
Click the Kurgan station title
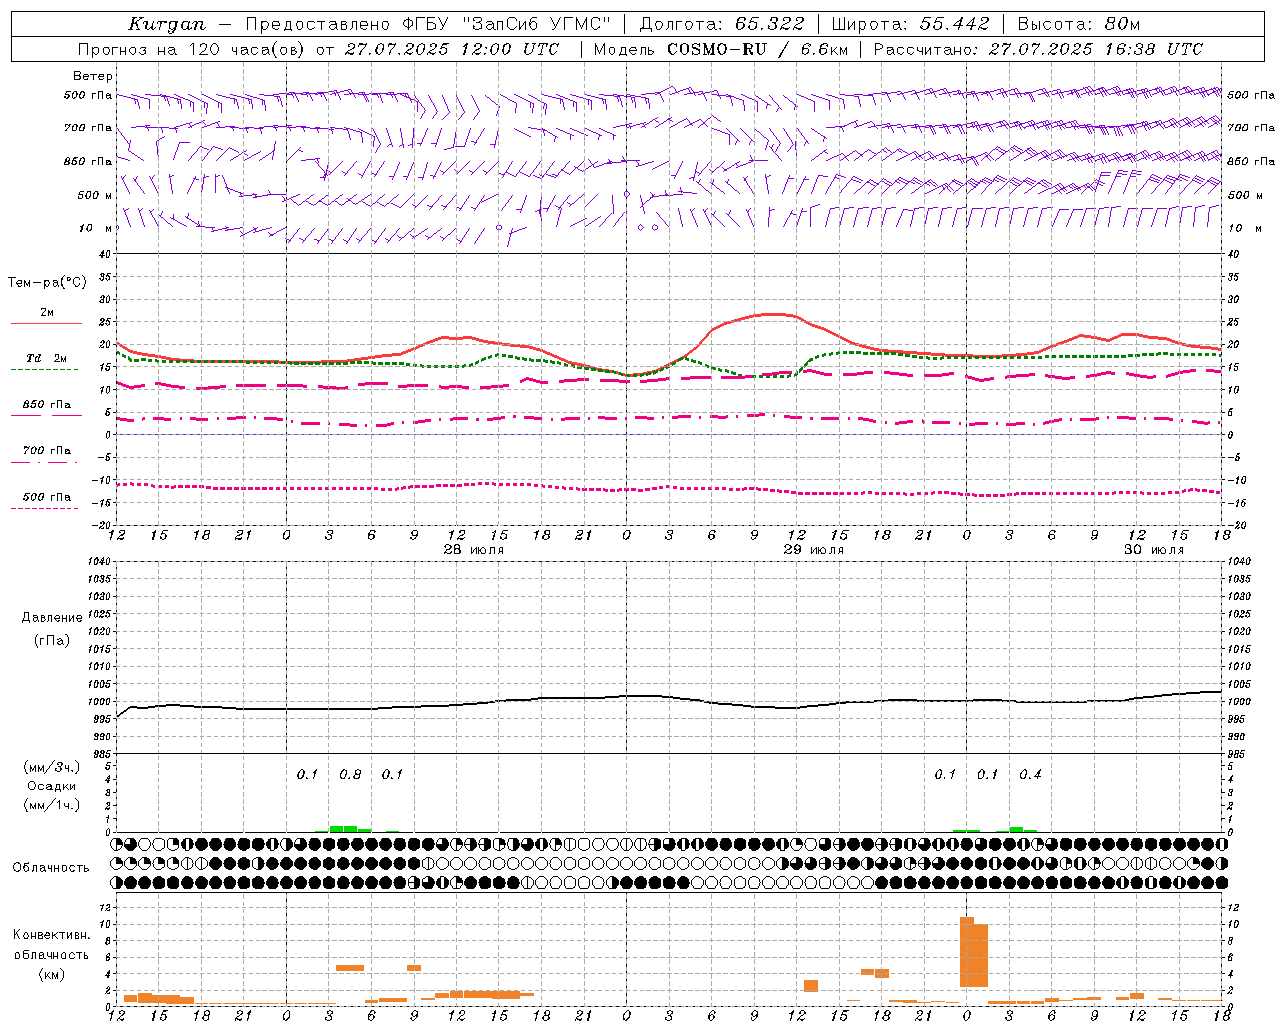tap(166, 24)
